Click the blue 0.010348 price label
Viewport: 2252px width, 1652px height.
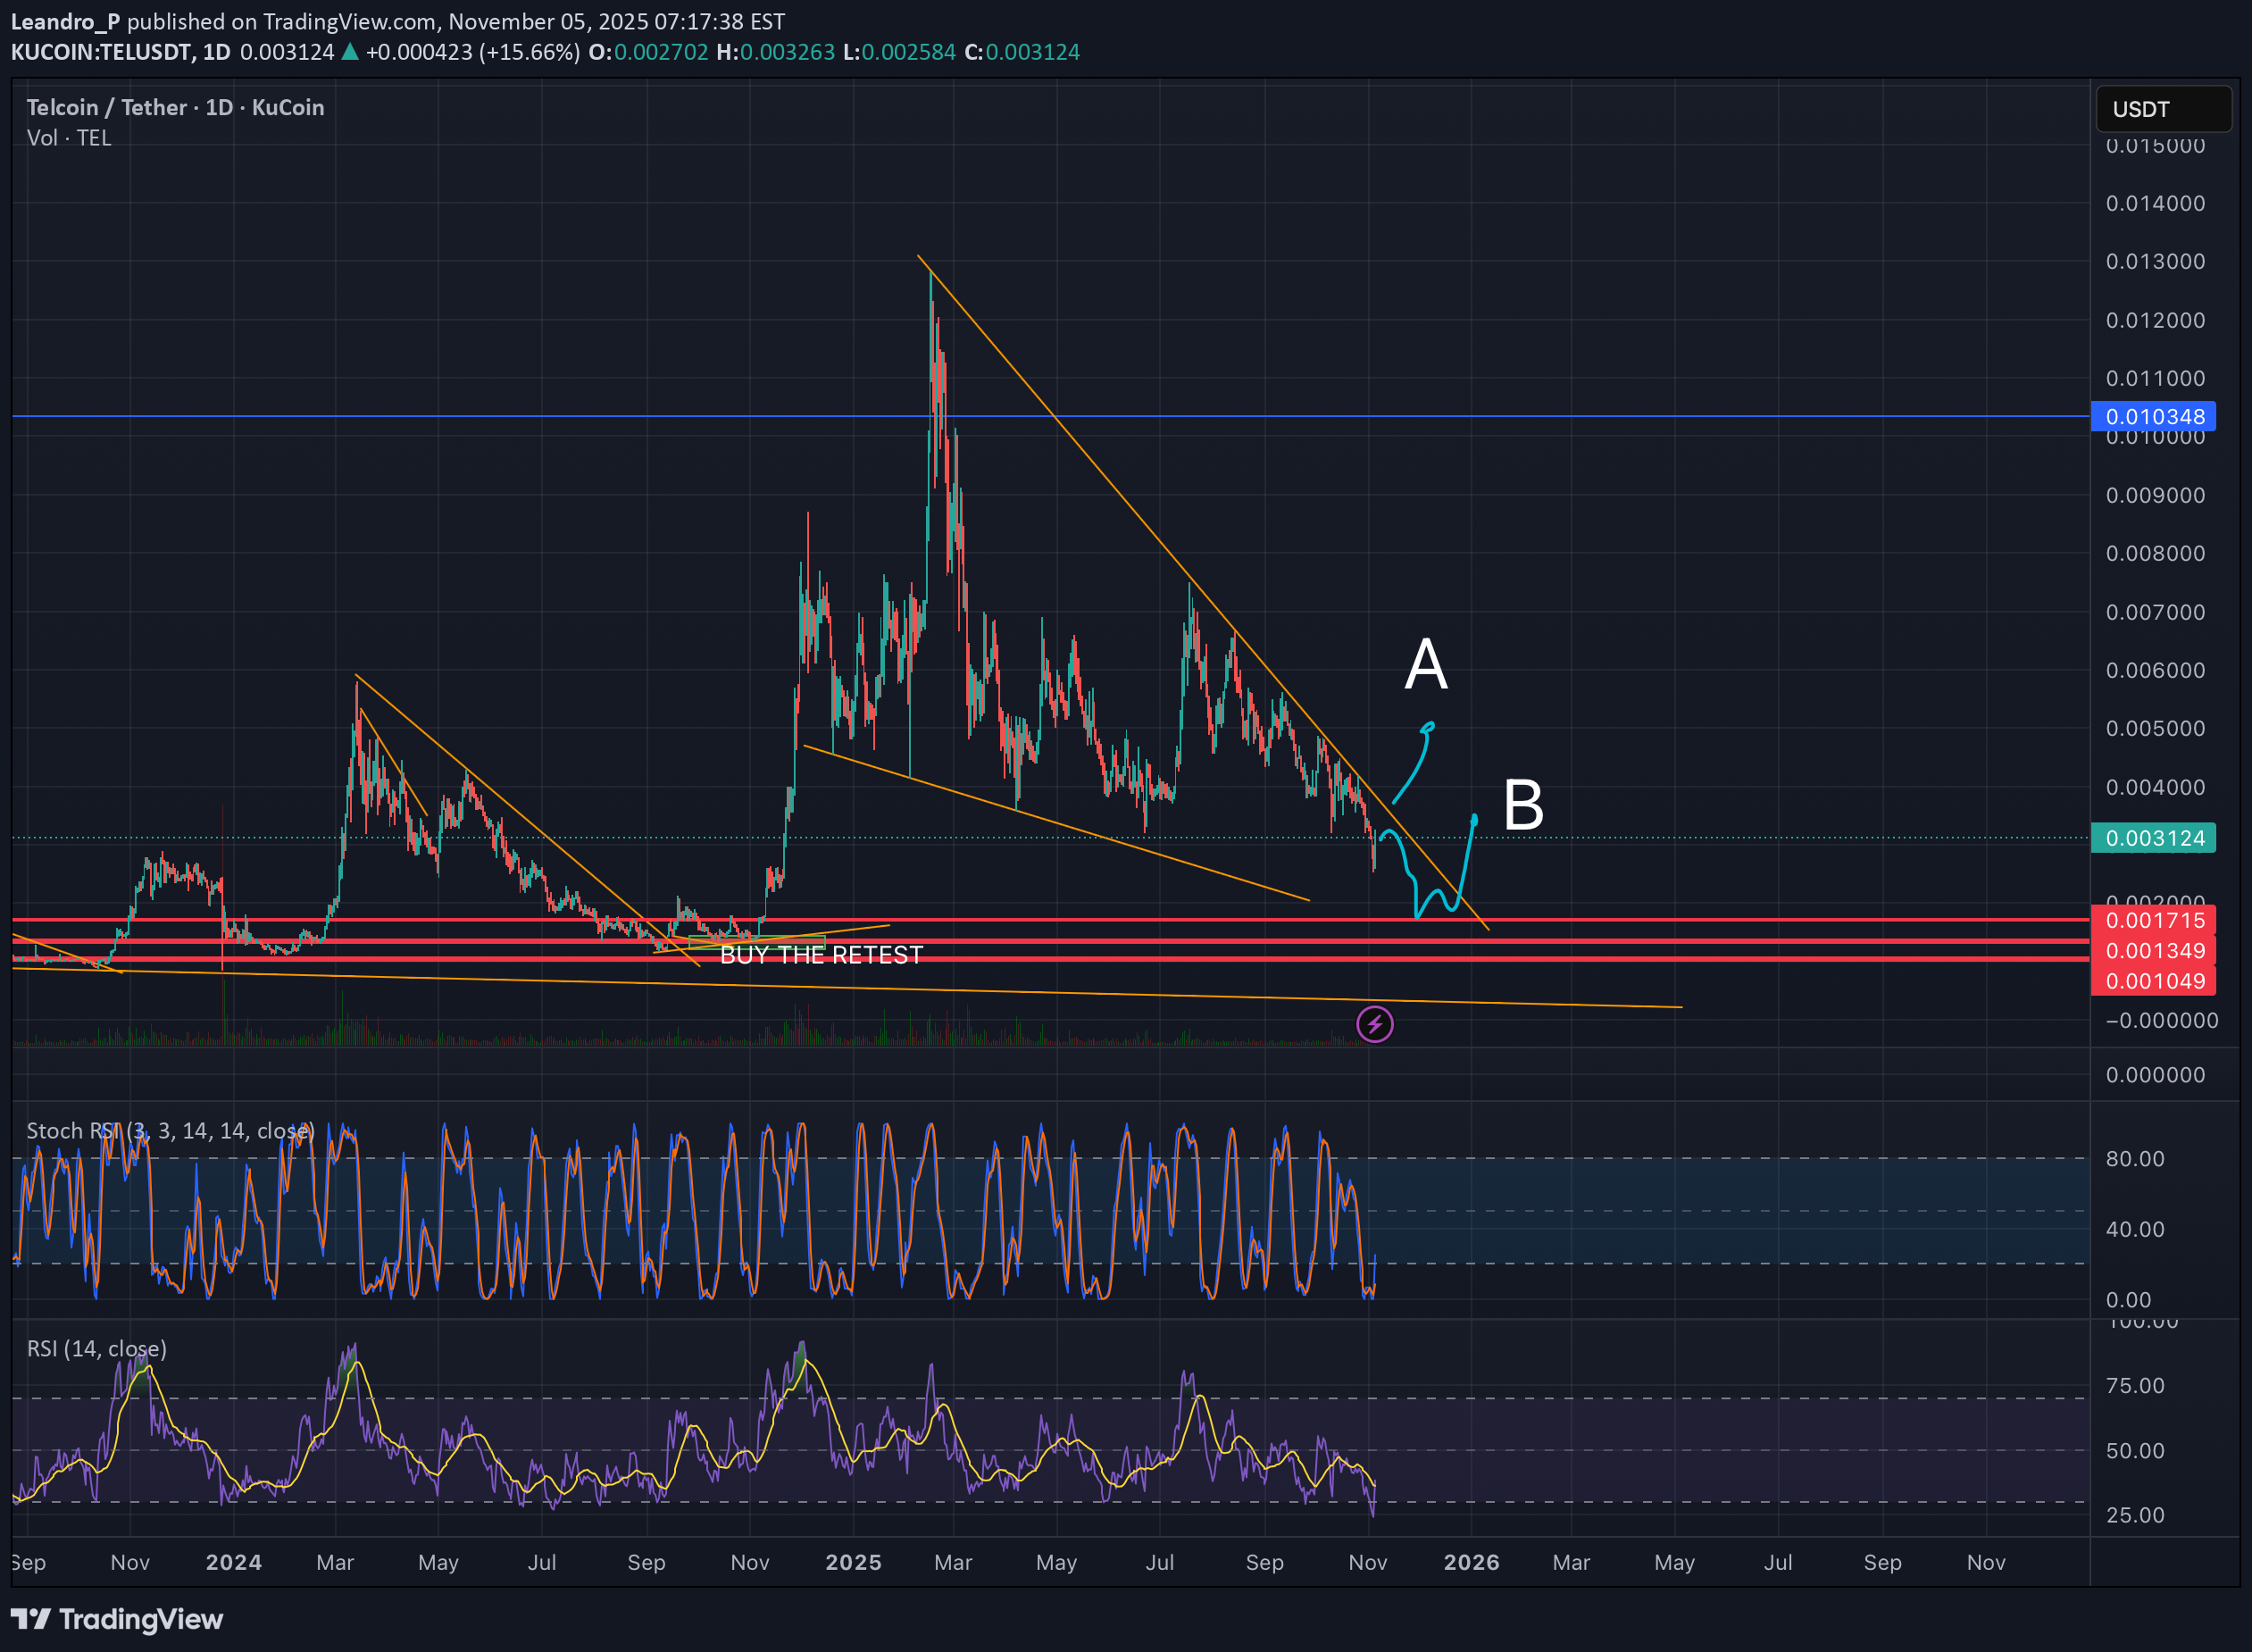tap(2153, 416)
